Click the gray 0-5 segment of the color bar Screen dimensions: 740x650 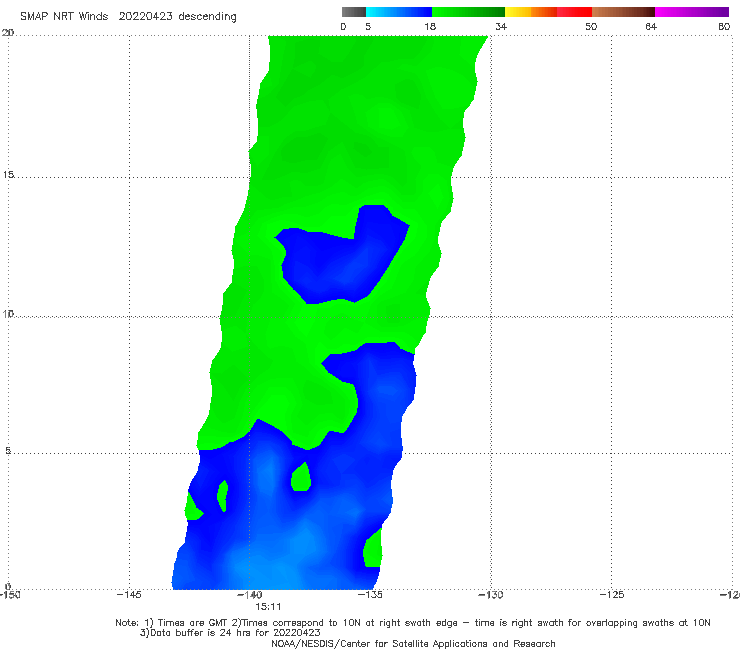(354, 12)
